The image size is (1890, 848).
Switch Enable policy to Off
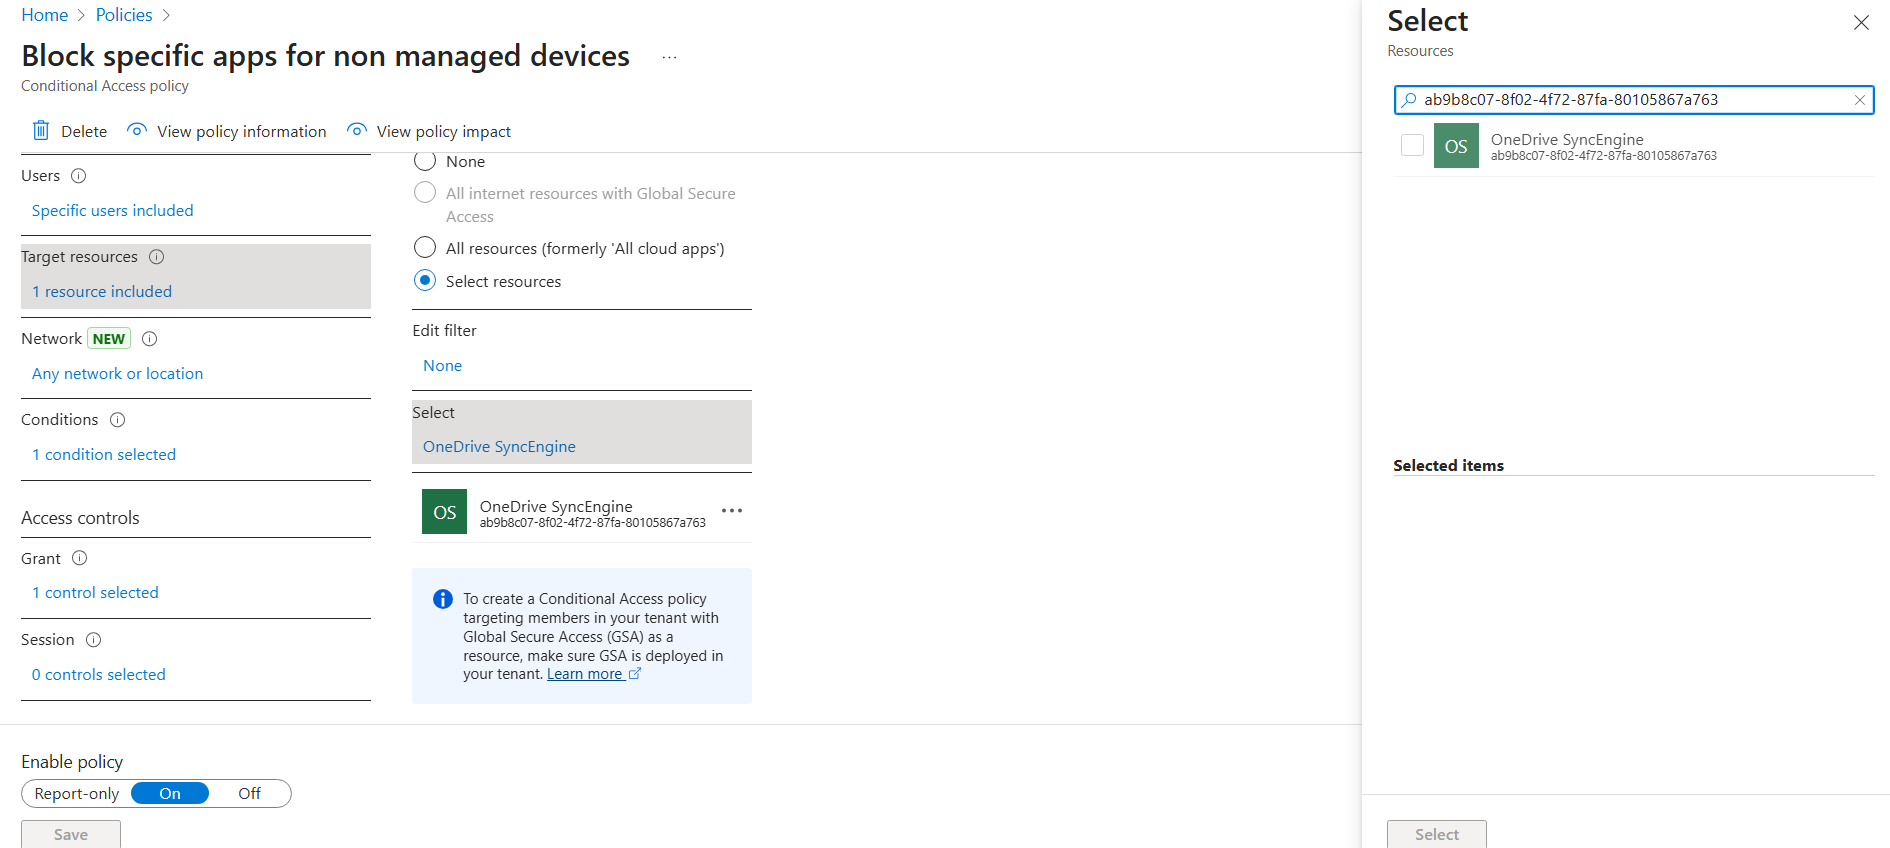pyautogui.click(x=250, y=794)
